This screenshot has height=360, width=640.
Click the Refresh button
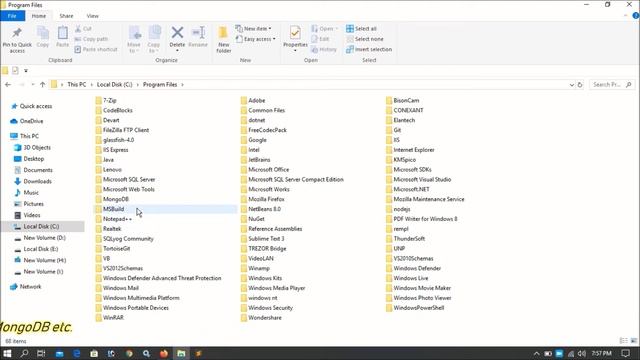click(580, 84)
